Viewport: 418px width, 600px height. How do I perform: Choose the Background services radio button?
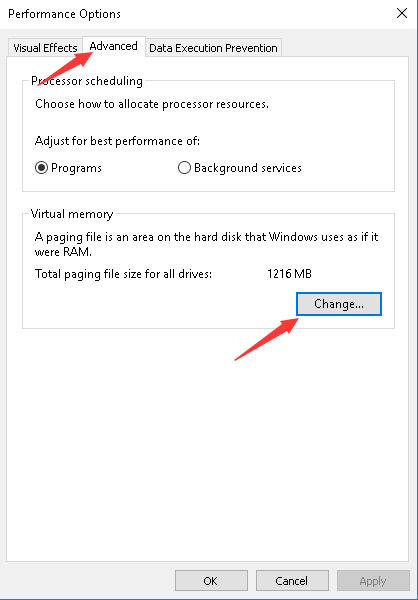184,168
